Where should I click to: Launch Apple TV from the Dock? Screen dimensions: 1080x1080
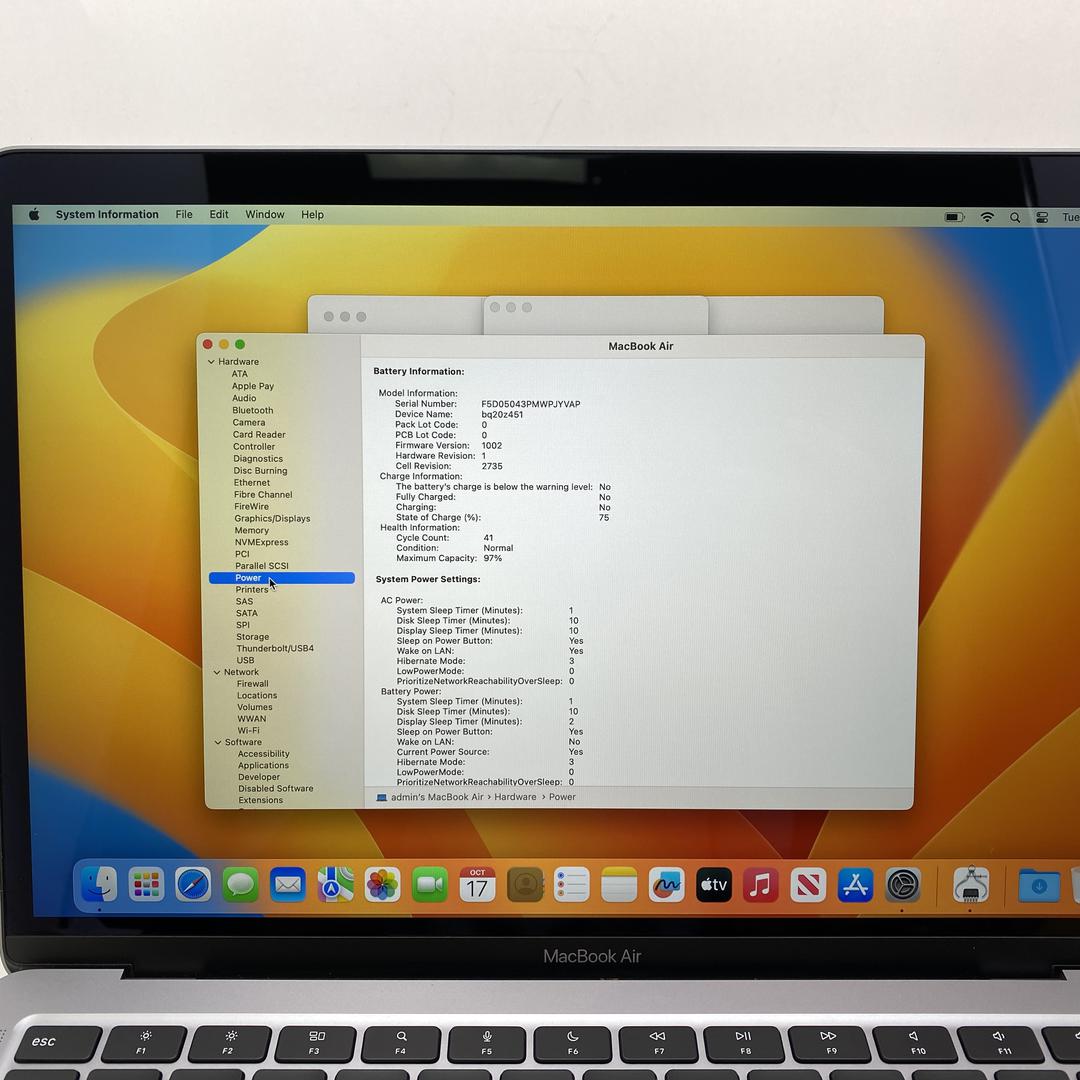(714, 884)
